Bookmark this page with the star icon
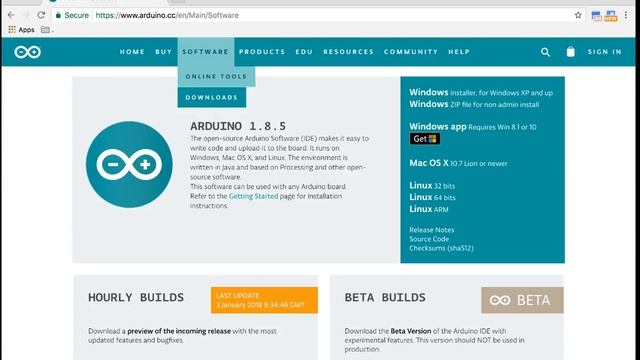 pyautogui.click(x=578, y=15)
